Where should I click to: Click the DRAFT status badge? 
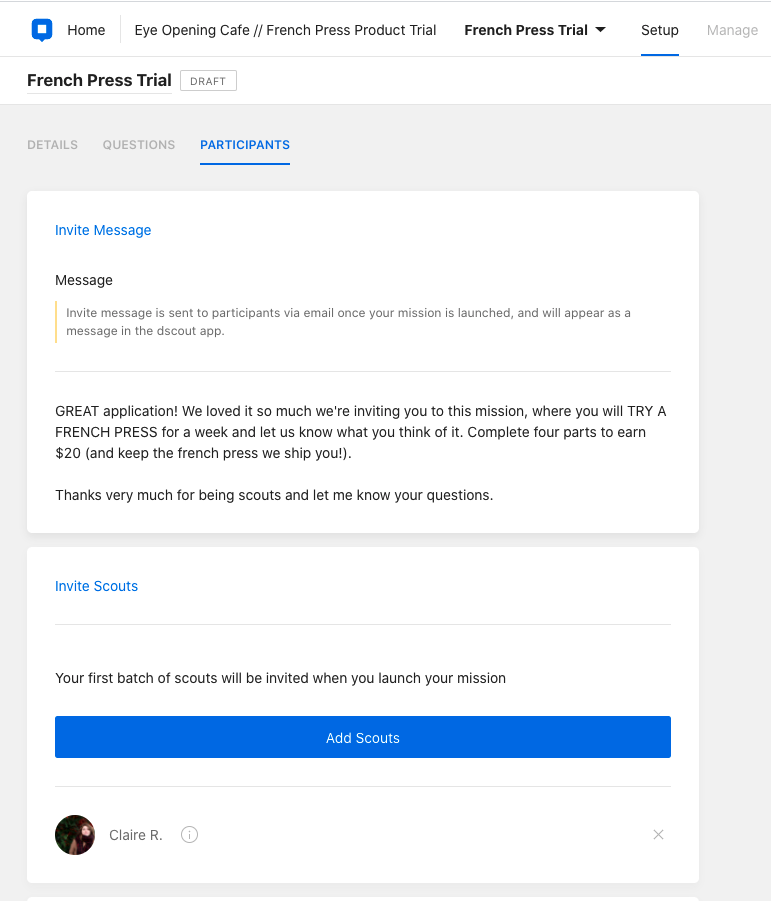(208, 81)
